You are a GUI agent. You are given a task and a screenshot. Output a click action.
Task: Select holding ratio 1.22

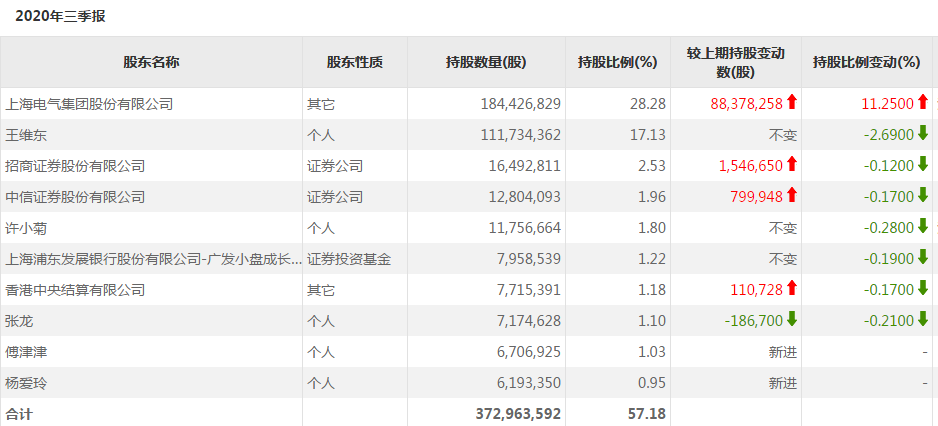[x=653, y=260]
